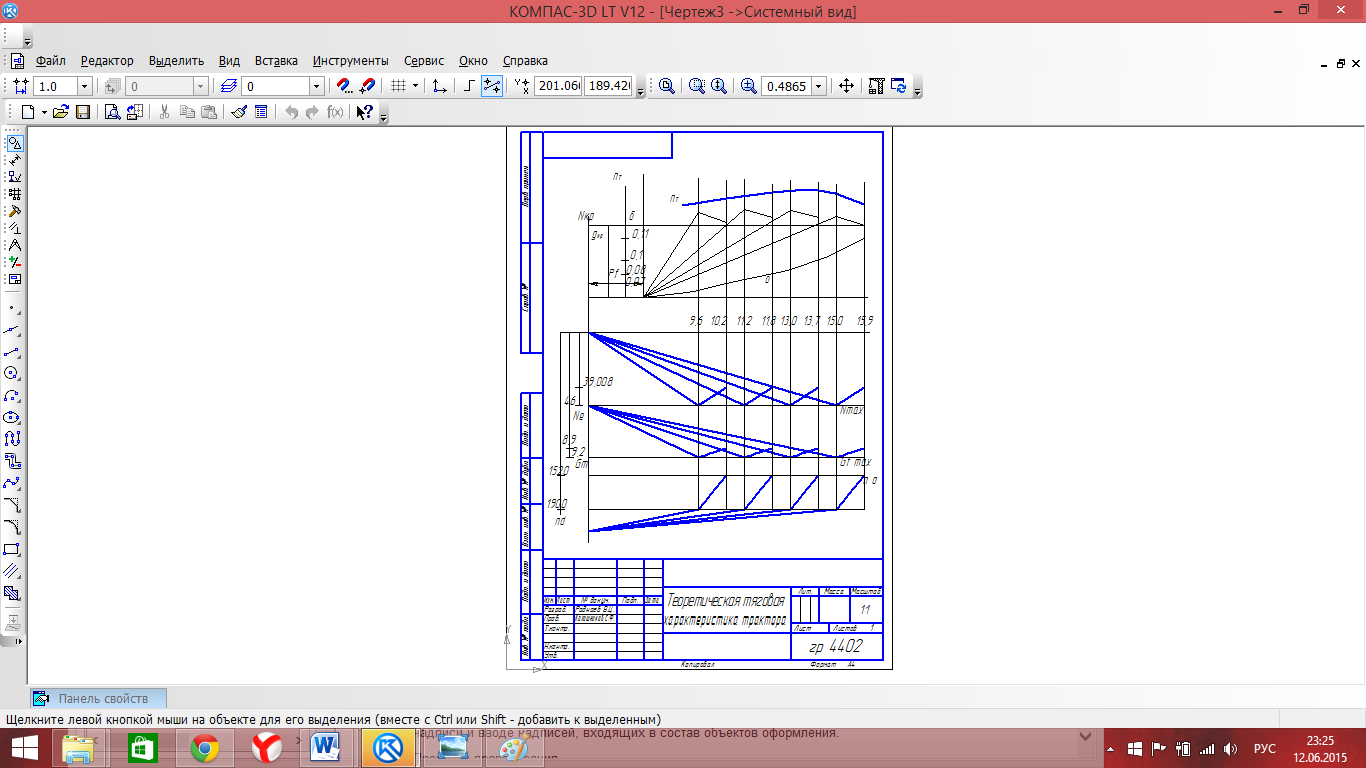Screen dimensions: 1366x768
Task: Disable snaps with the crossed magnet icon
Action: tap(366, 86)
